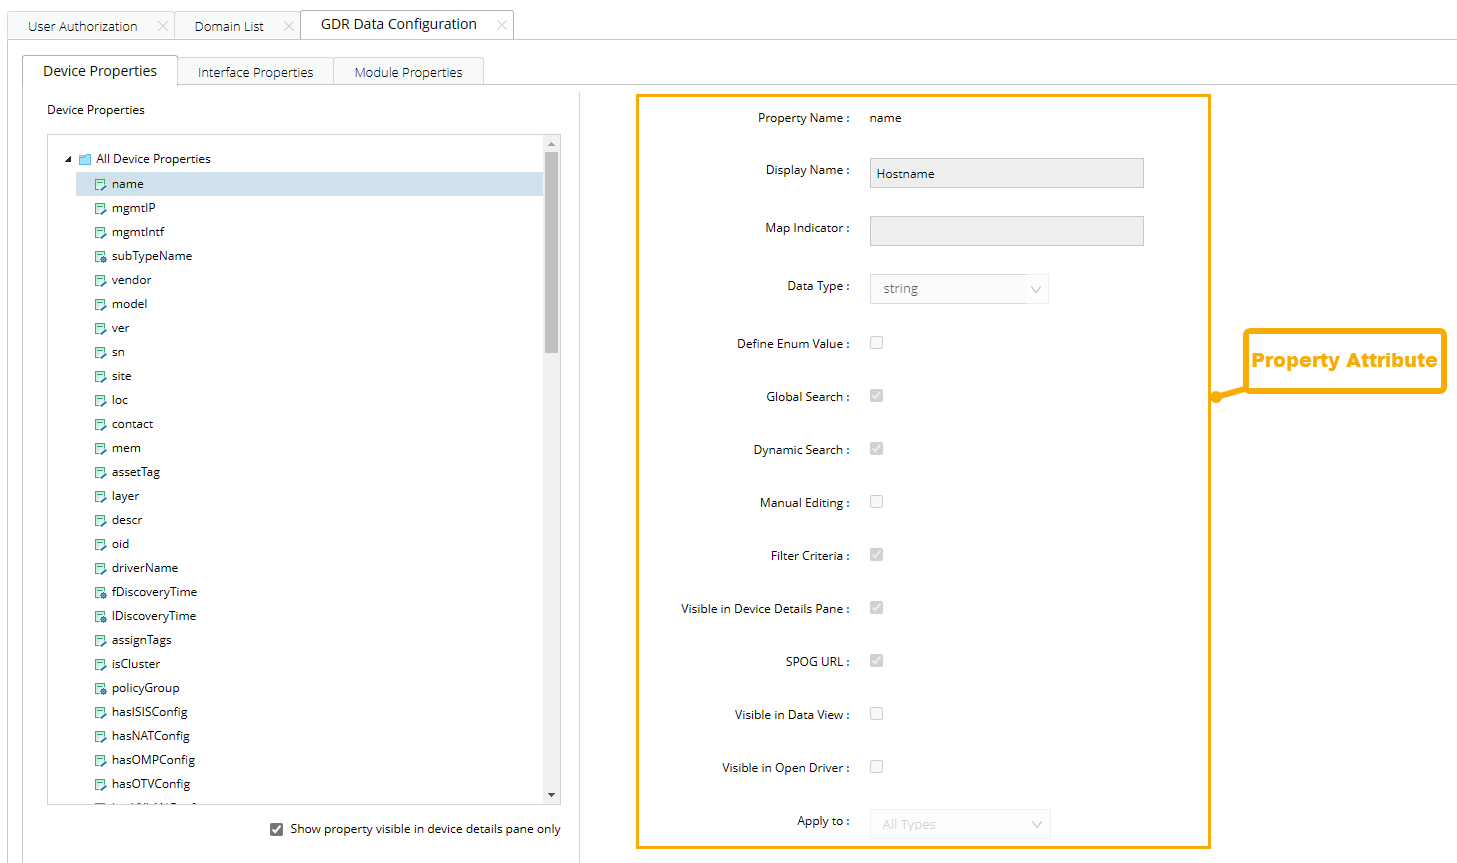The width and height of the screenshot is (1457, 863).
Task: Uncheck Show property visible in device details pane only
Action: (x=276, y=828)
